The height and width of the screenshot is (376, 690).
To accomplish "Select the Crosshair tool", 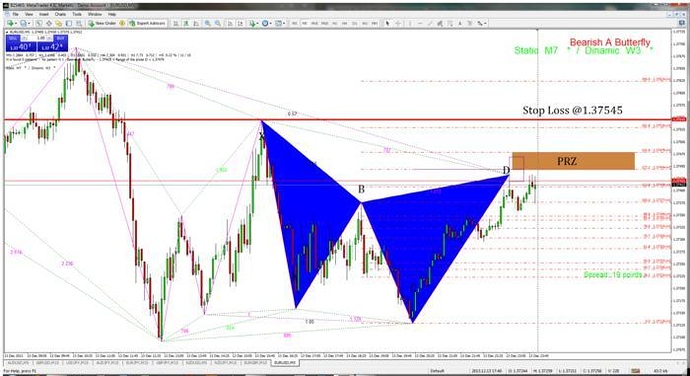I will coord(398,23).
